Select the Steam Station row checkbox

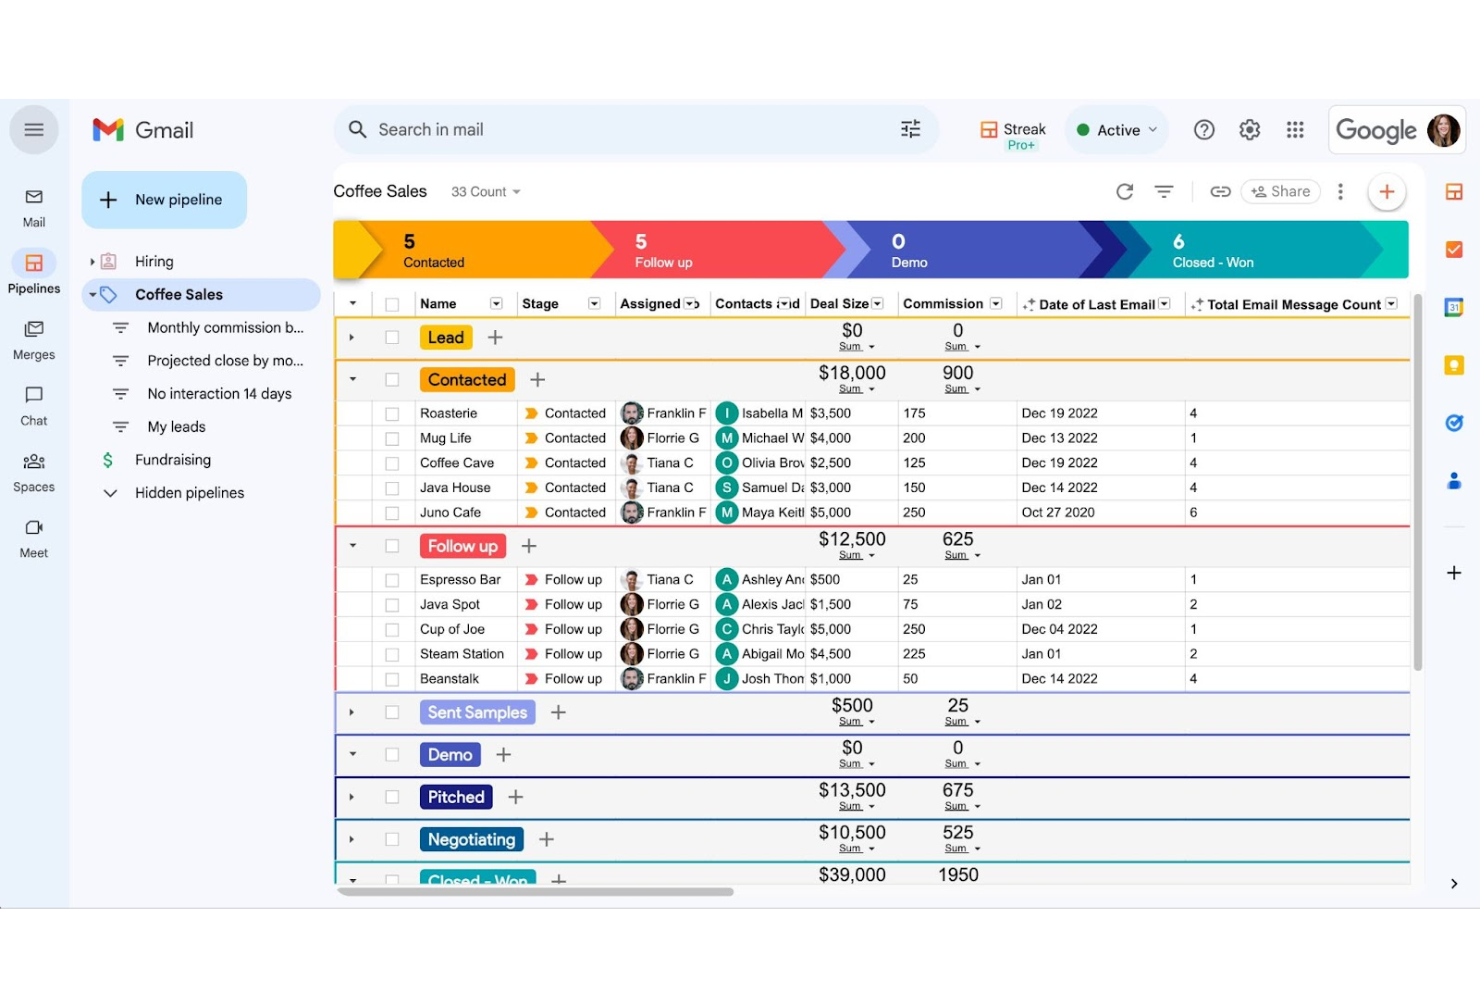point(392,654)
